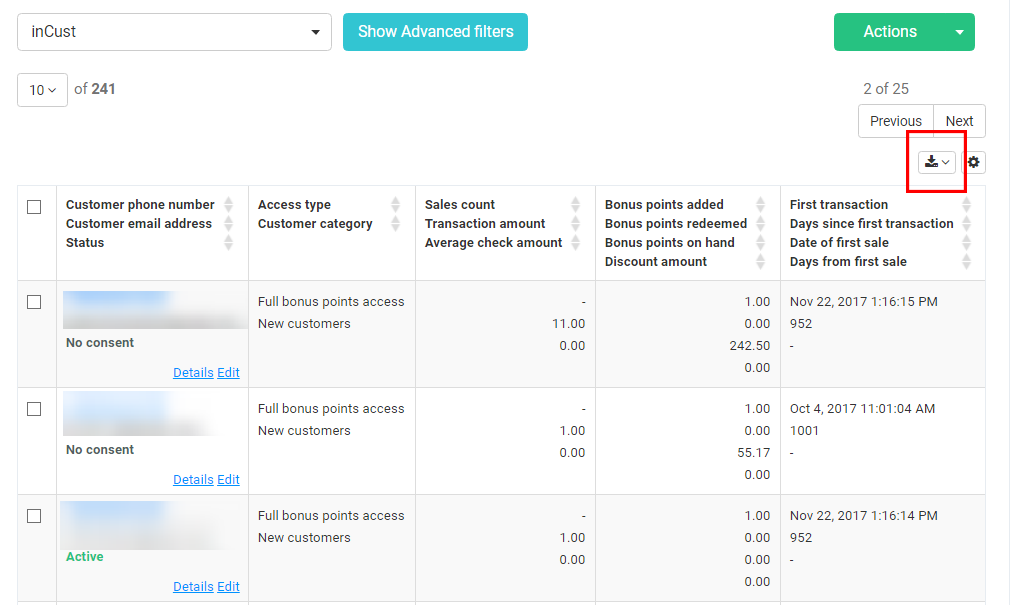Click Edit link for second customer
The image size is (1010, 605).
[x=228, y=480]
